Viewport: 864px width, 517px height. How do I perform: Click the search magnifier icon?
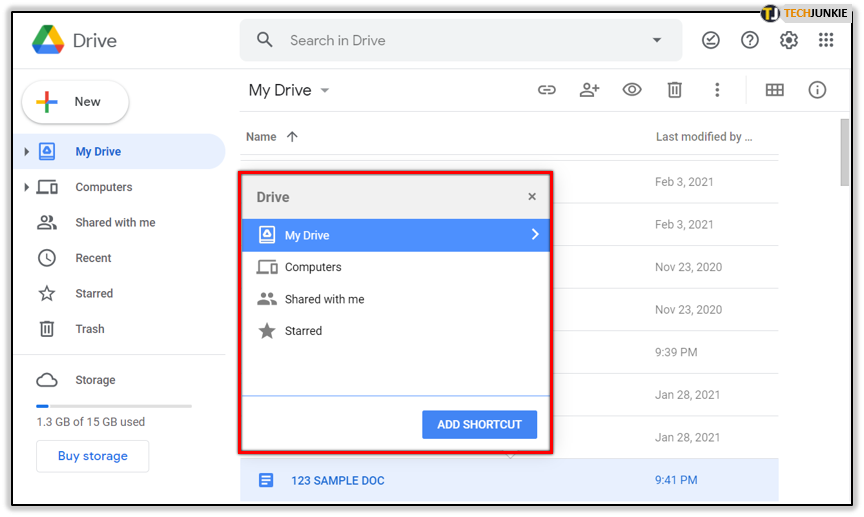(x=264, y=40)
